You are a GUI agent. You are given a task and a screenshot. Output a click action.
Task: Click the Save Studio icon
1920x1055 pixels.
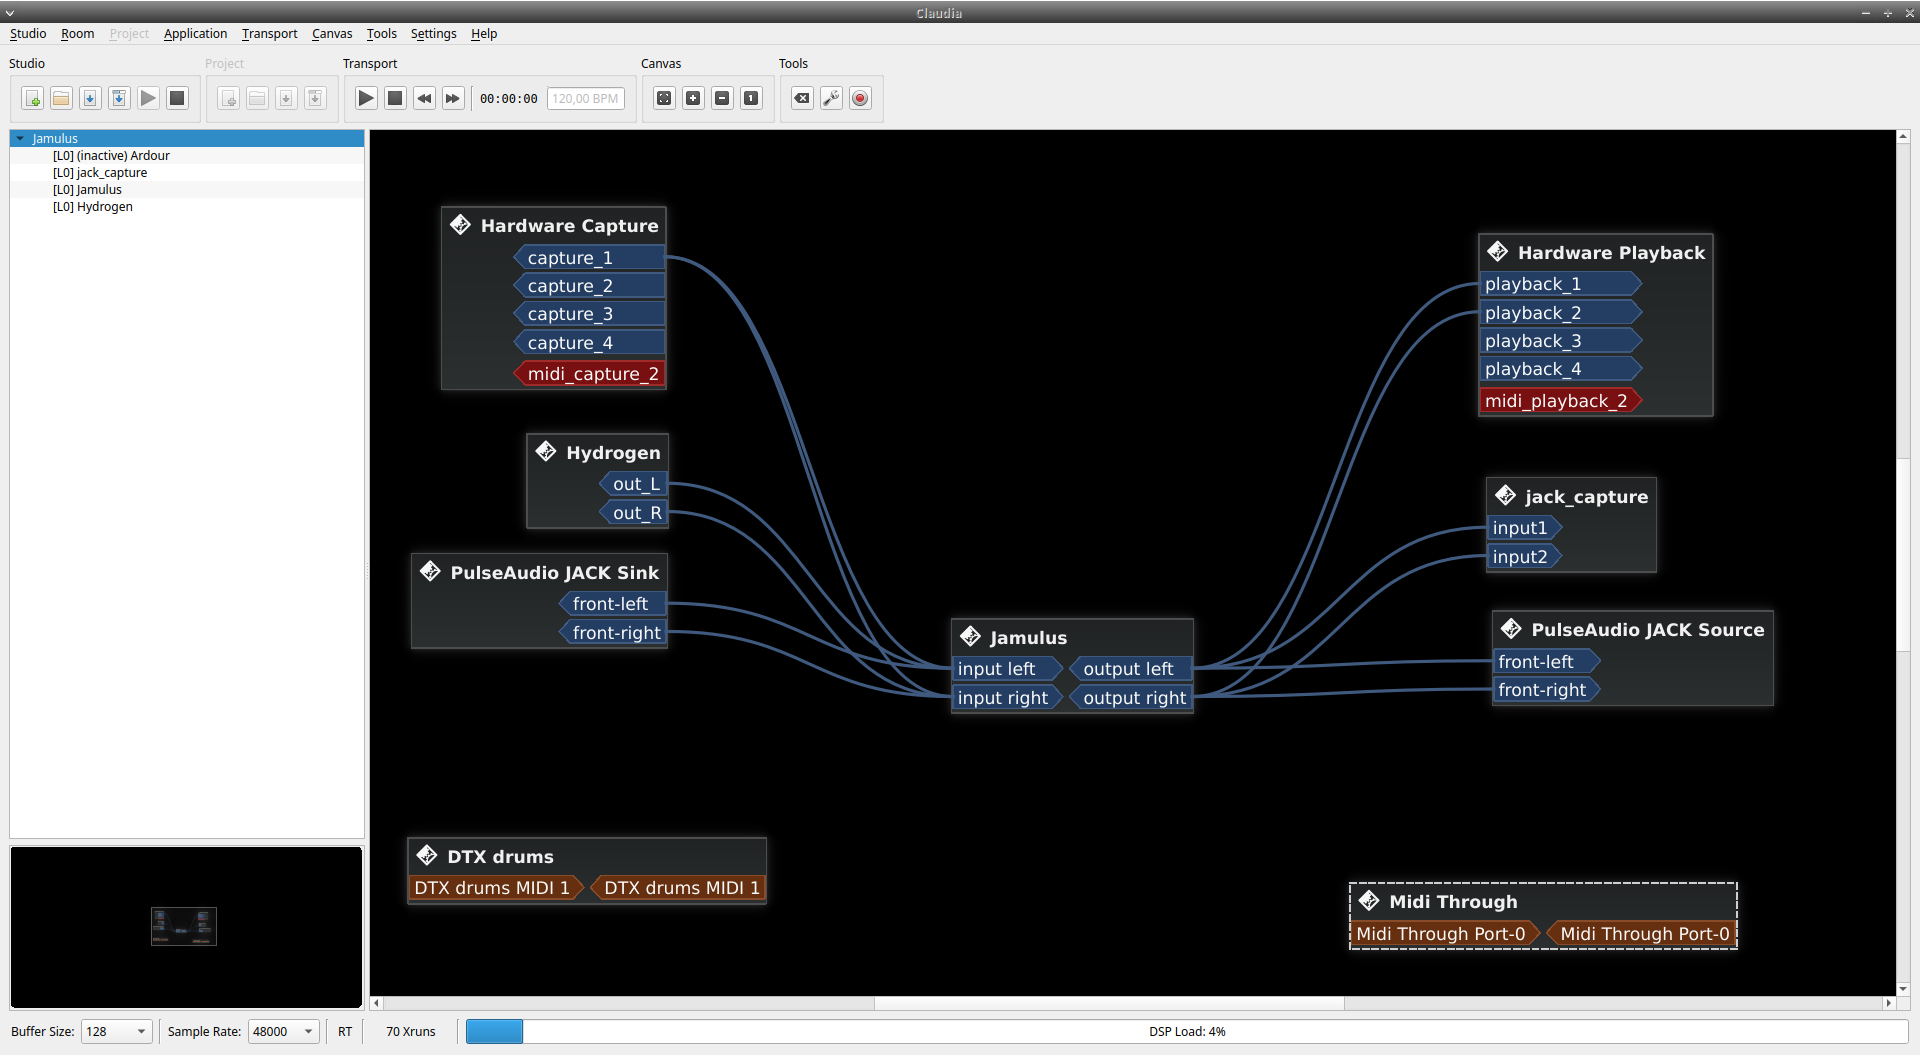[90, 98]
